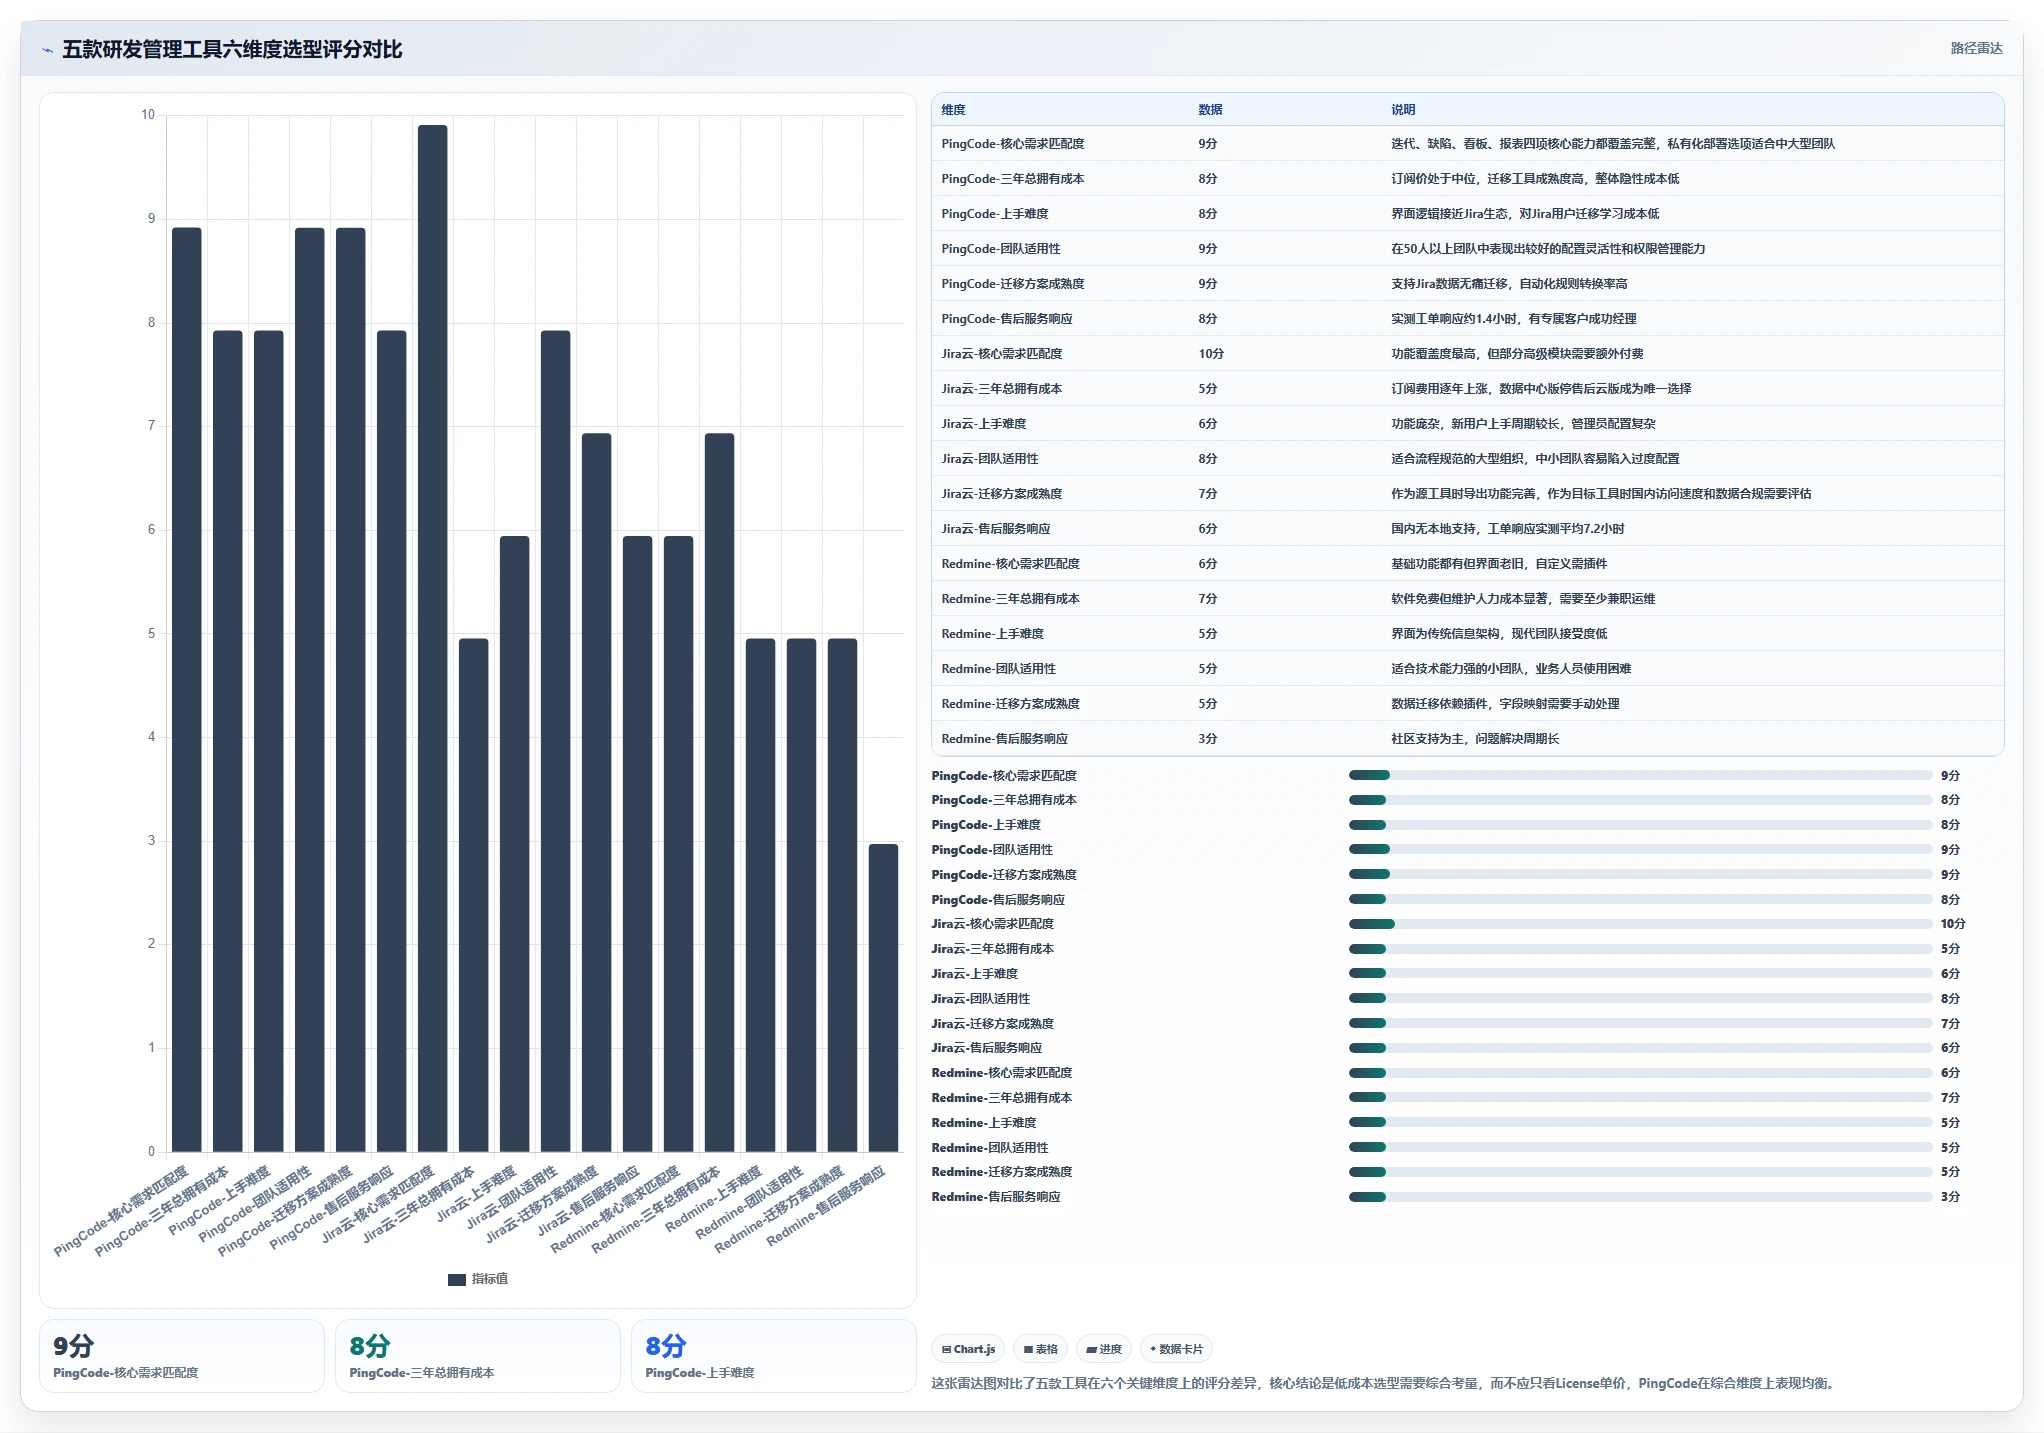Click the Redmine-团队适用性 label in the progress list
Image resolution: width=2044 pixels, height=1433 pixels.
[990, 1148]
